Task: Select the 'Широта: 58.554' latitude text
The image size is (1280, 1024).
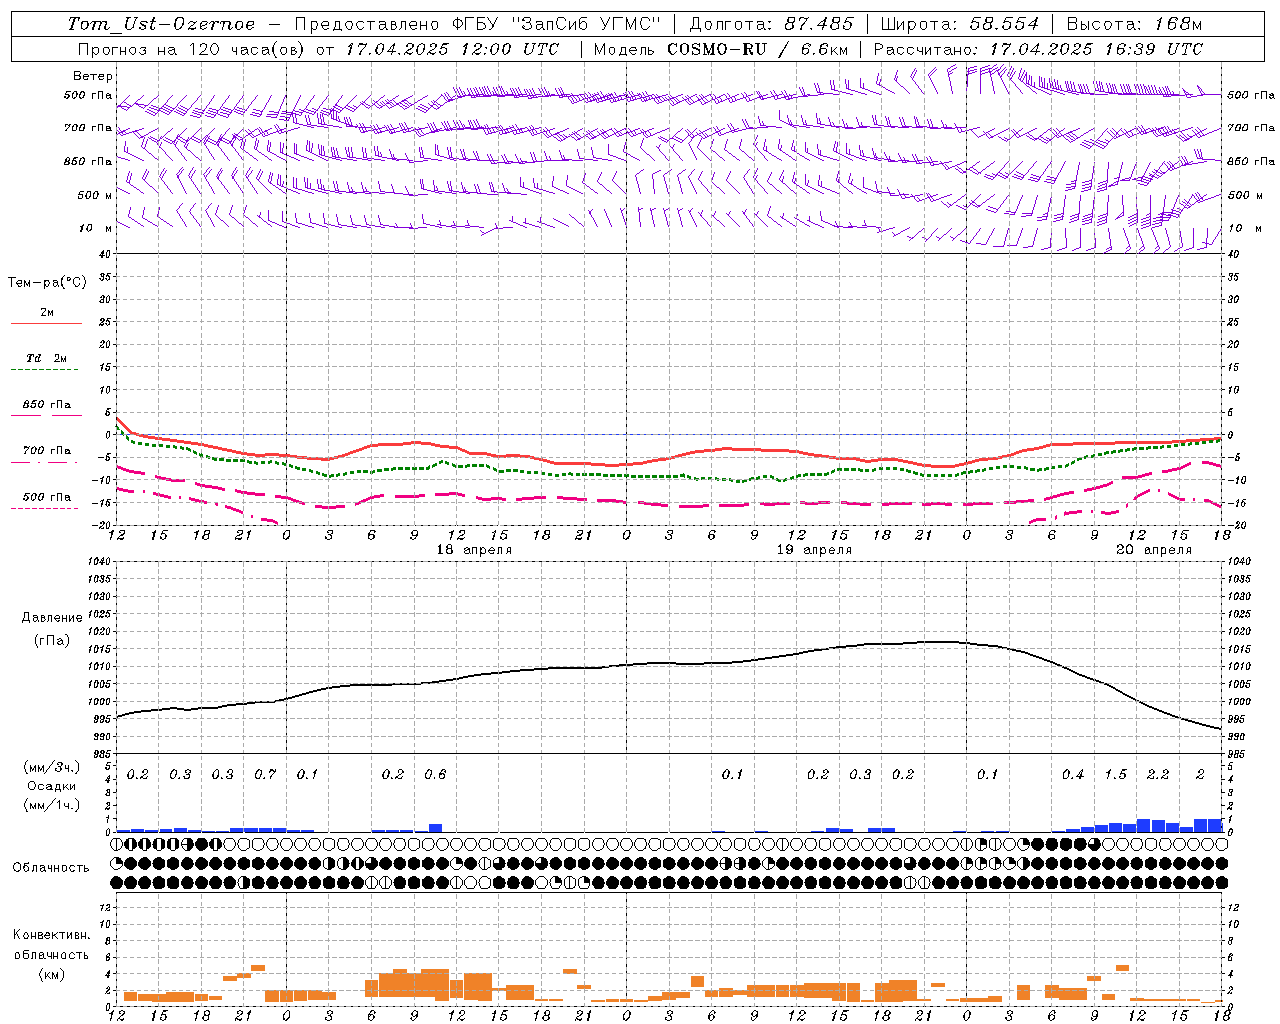Action: 959,24
